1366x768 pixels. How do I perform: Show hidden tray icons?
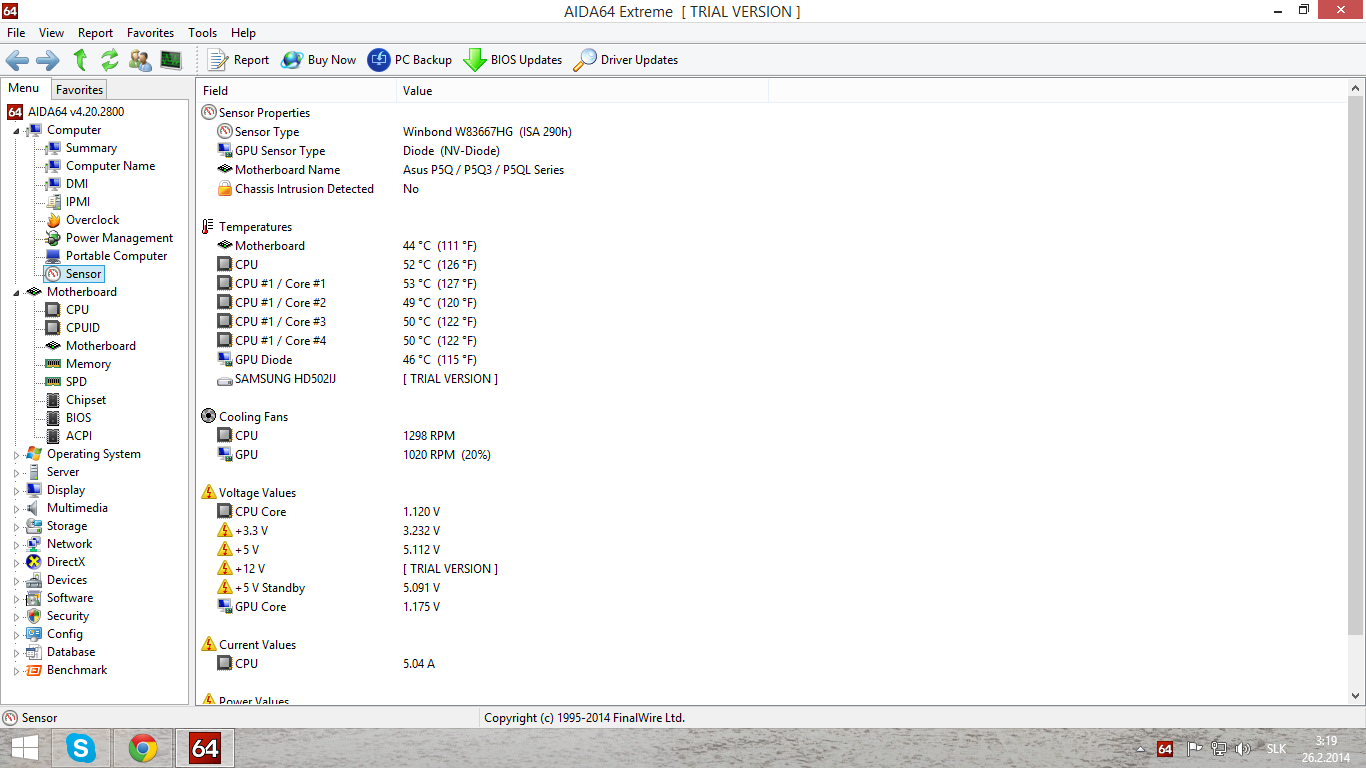[1141, 749]
